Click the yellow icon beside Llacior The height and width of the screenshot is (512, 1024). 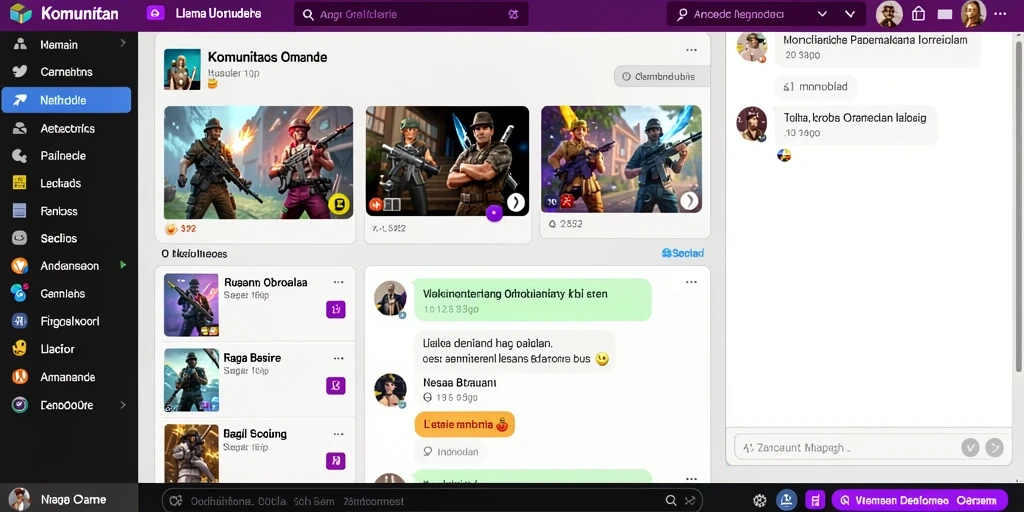coord(20,348)
